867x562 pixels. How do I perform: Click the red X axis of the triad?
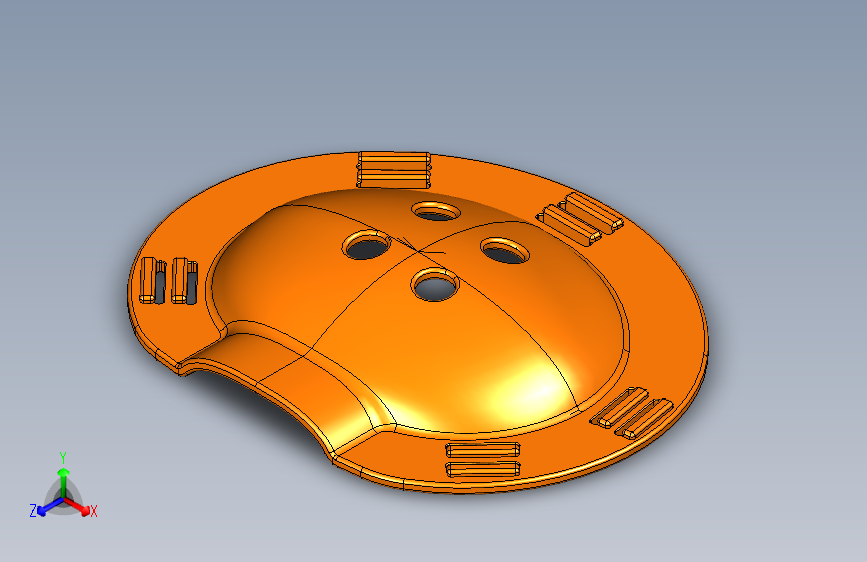(x=77, y=506)
